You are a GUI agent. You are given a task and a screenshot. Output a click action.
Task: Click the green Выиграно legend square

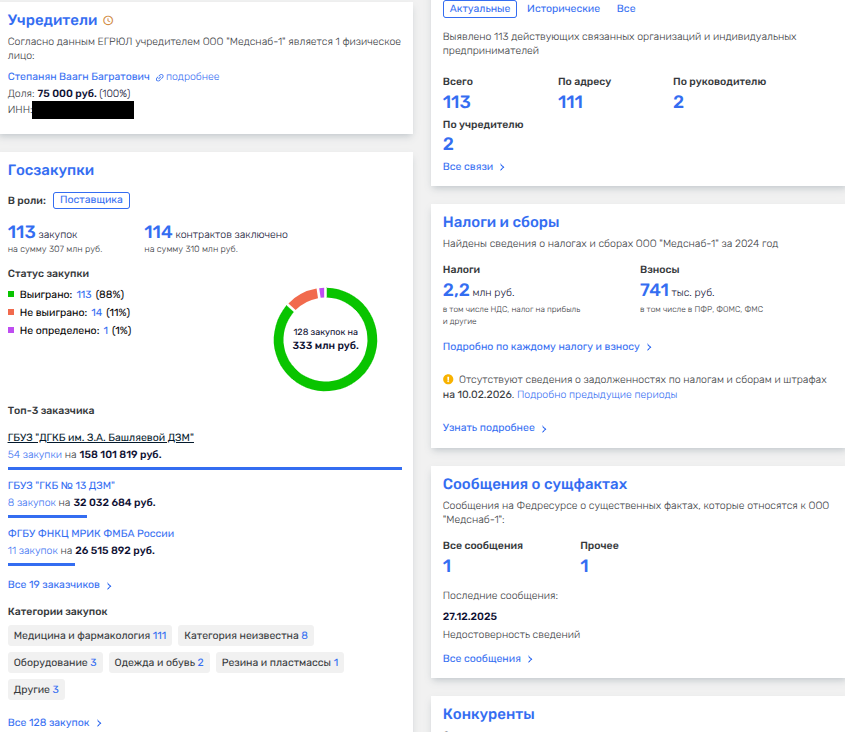coord(11,295)
